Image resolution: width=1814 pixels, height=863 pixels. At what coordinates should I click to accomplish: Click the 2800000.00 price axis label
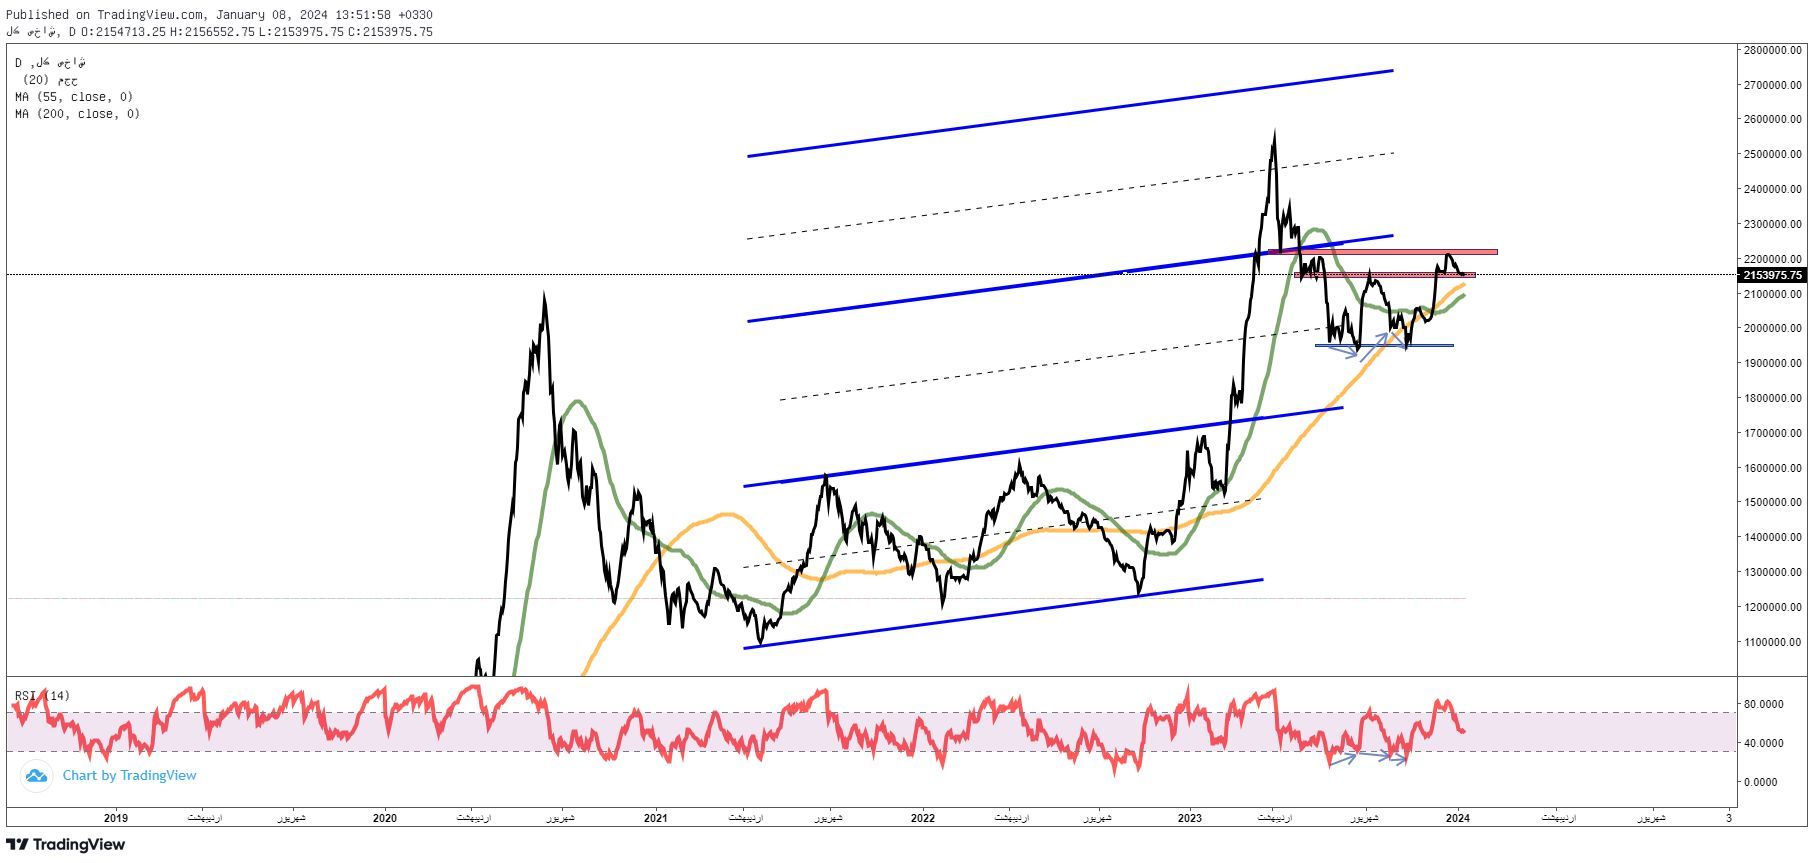[x=1774, y=50]
